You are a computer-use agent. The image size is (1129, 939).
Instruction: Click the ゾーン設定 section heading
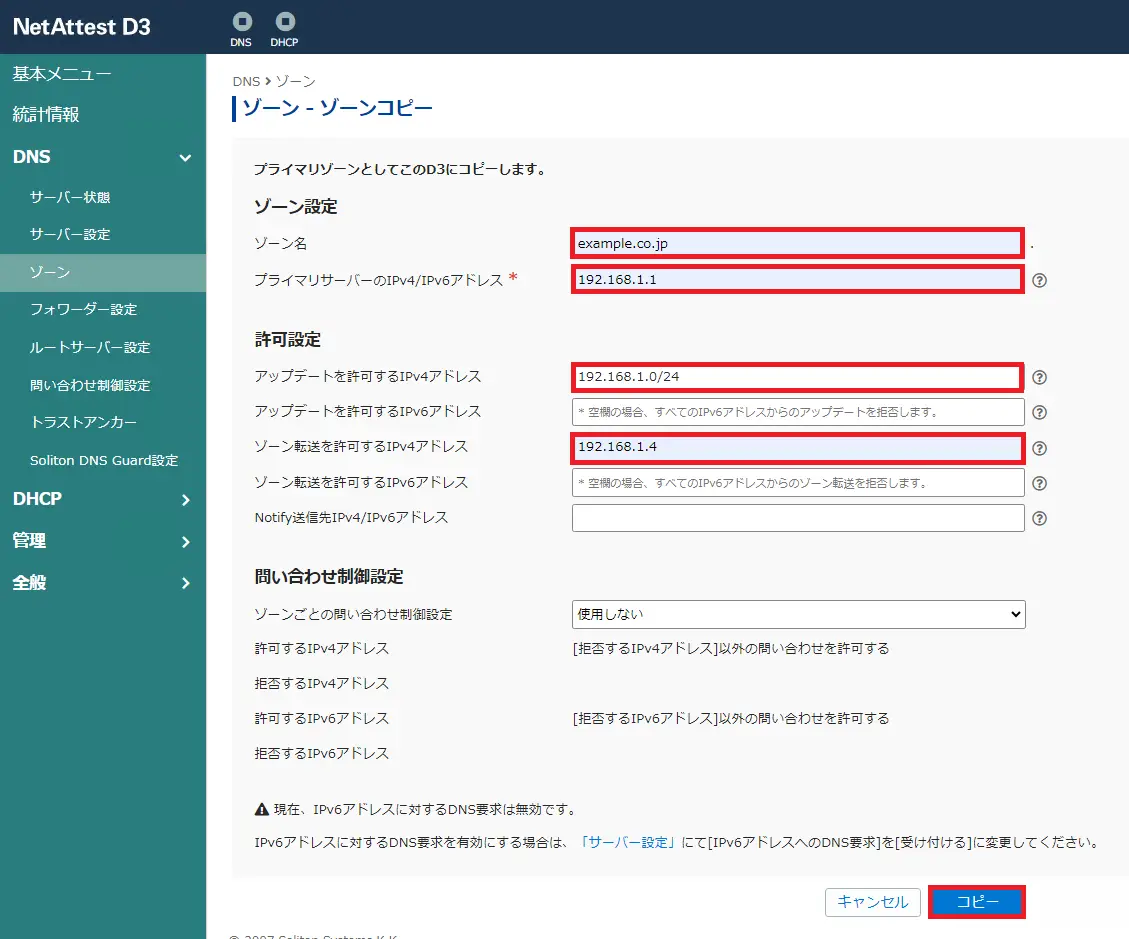[296, 207]
